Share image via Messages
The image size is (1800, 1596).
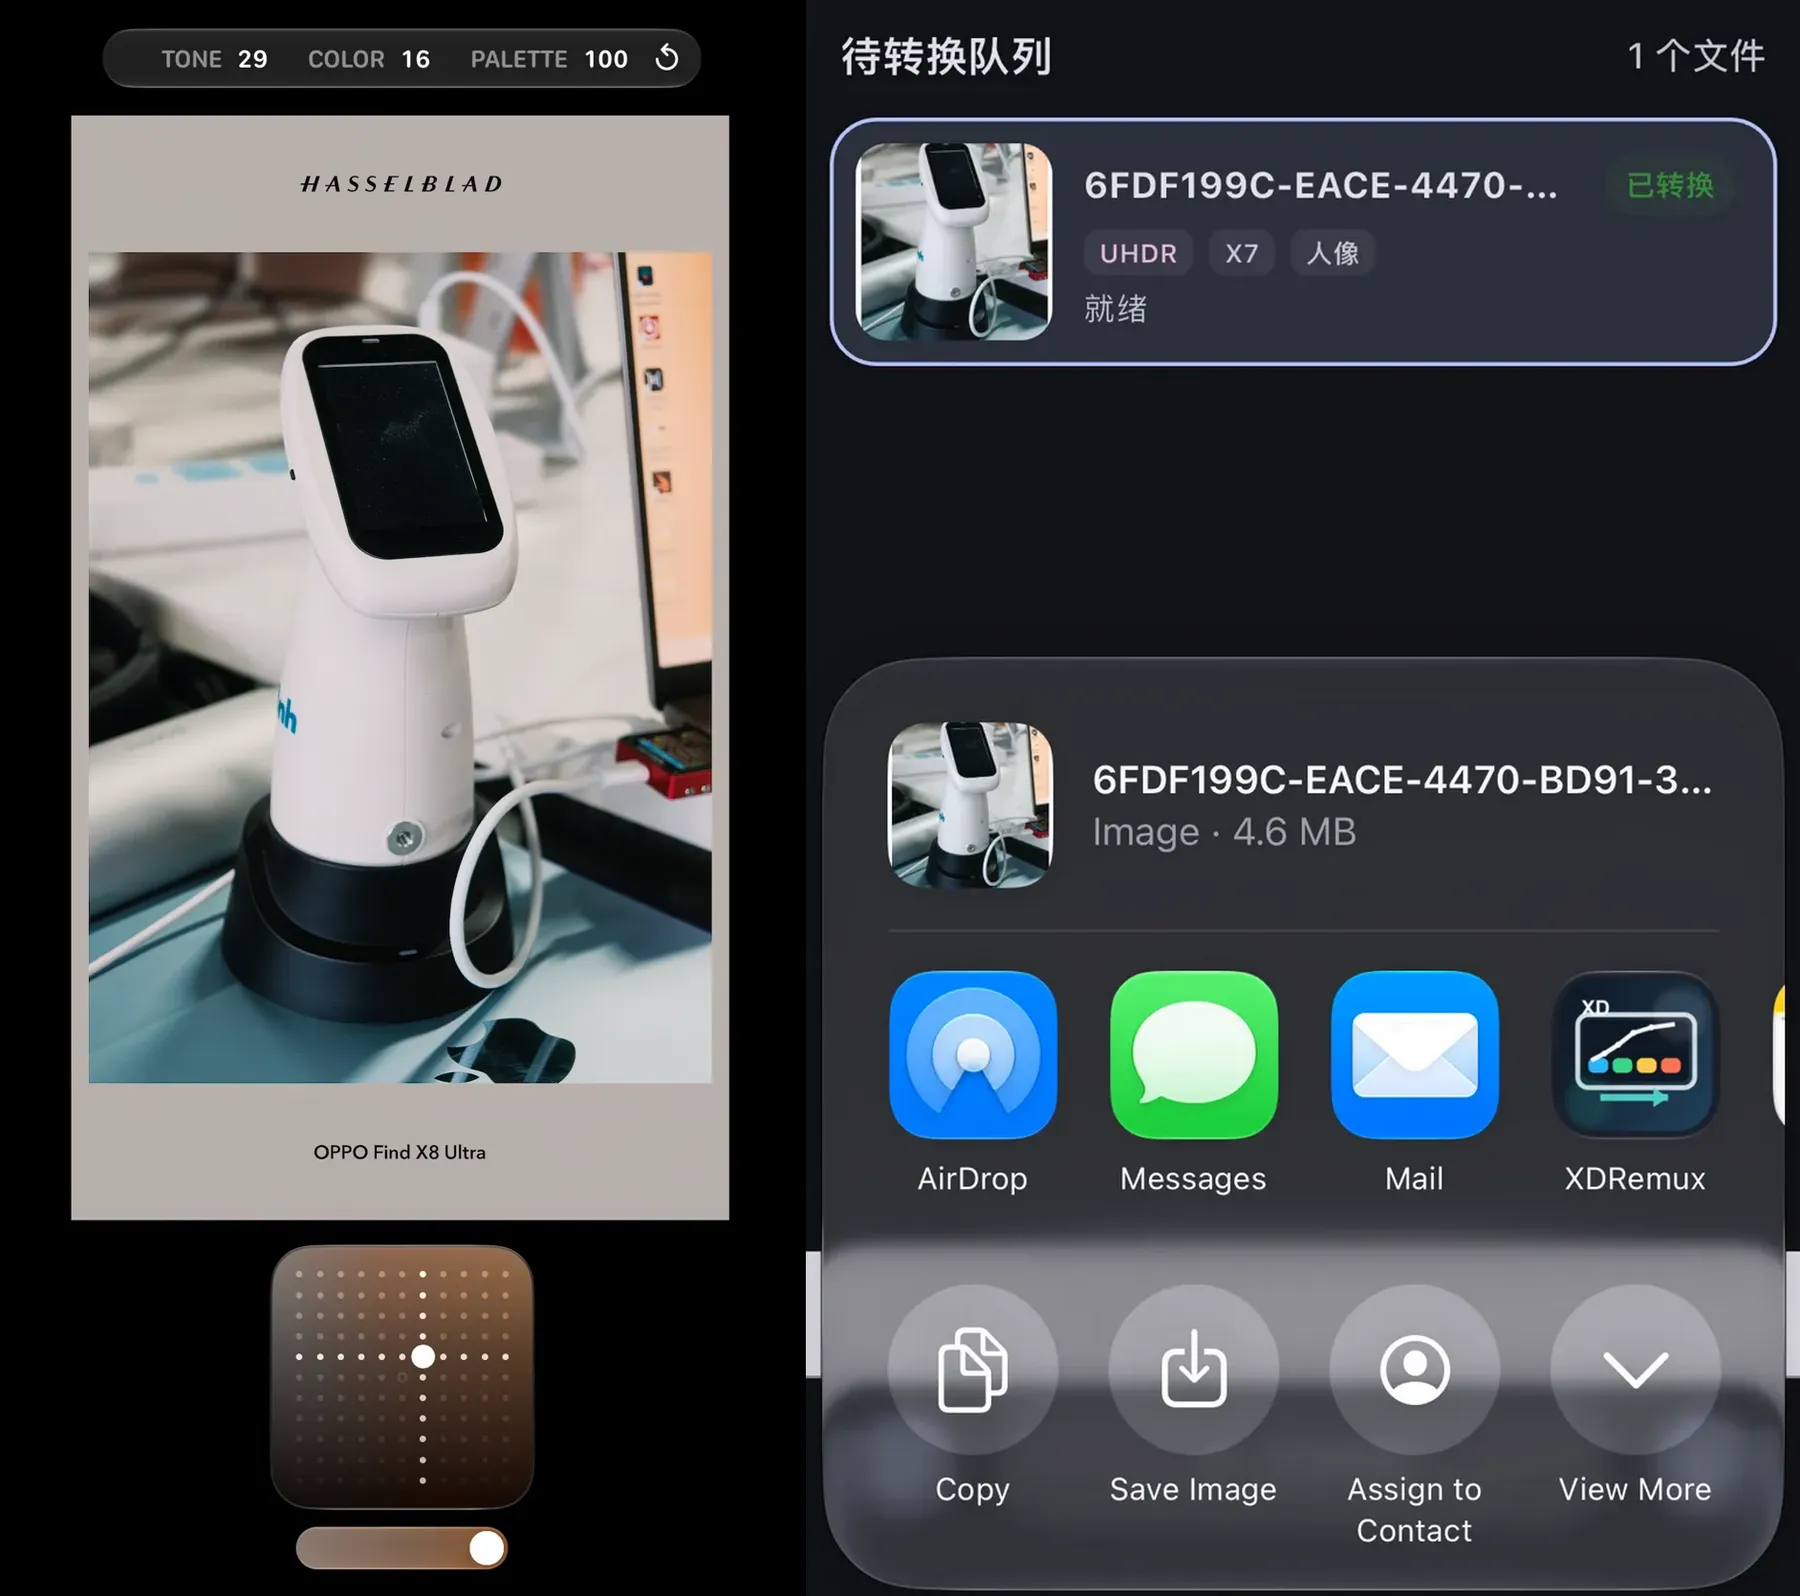point(1193,1055)
